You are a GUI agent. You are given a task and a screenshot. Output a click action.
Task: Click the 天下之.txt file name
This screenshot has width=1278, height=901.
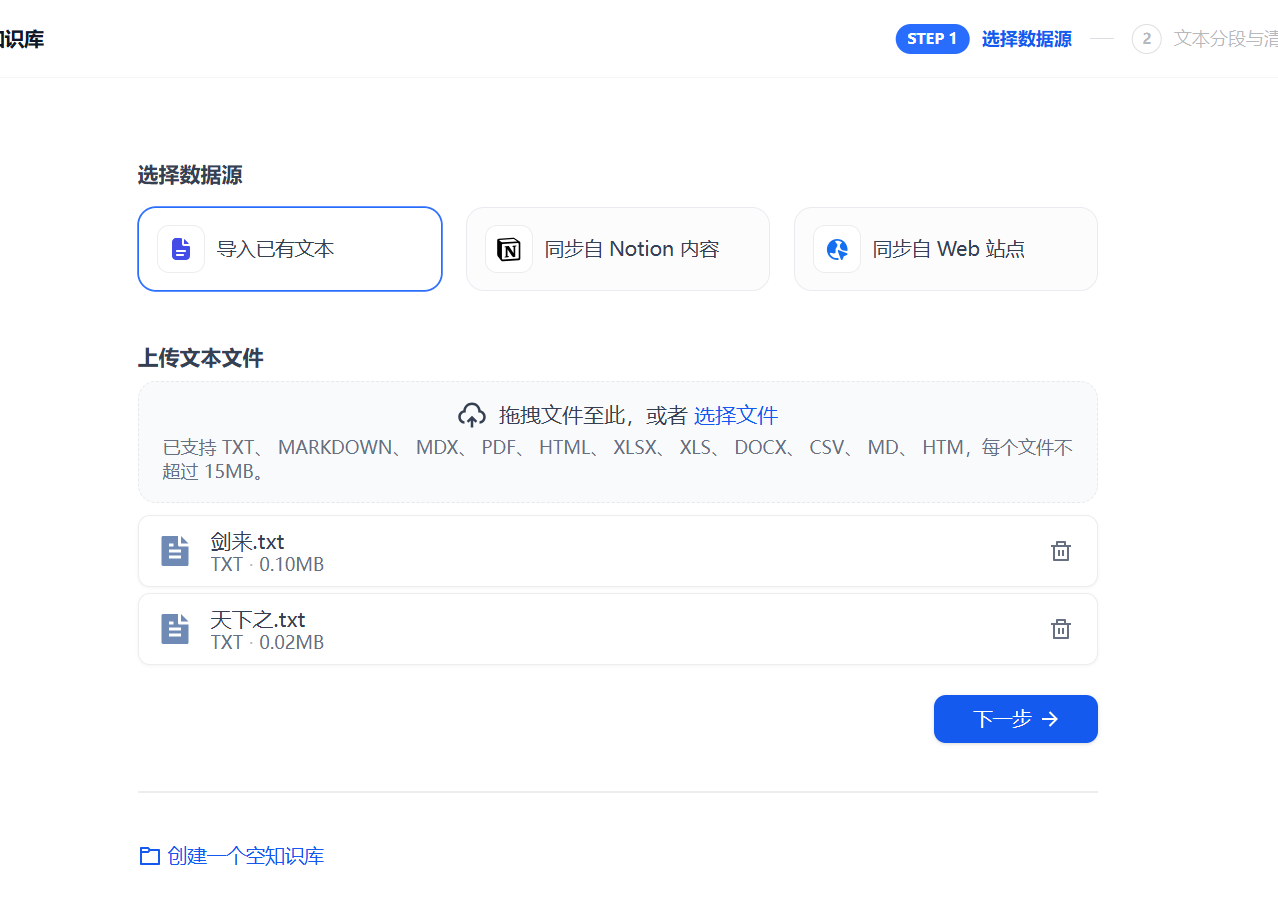(x=258, y=620)
